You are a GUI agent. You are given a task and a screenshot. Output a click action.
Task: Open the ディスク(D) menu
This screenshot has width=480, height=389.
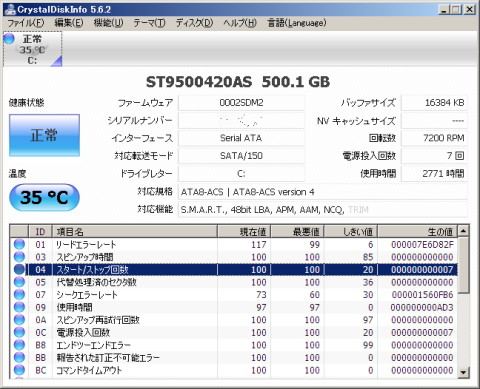click(x=194, y=23)
